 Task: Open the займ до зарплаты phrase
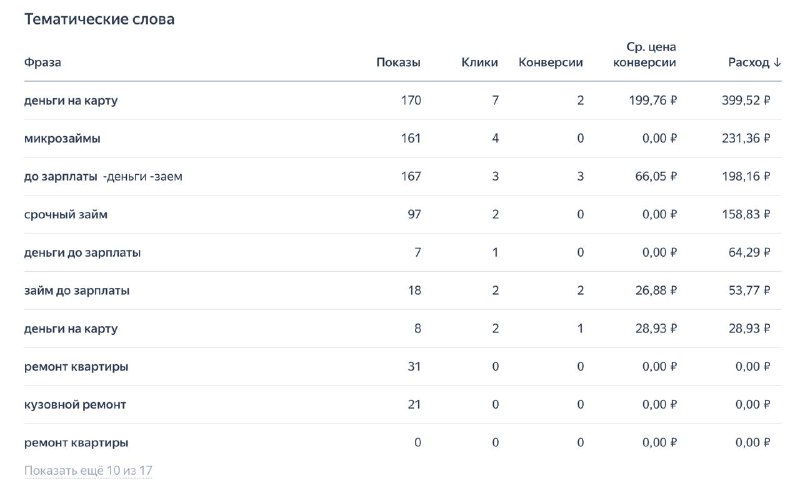(x=77, y=290)
